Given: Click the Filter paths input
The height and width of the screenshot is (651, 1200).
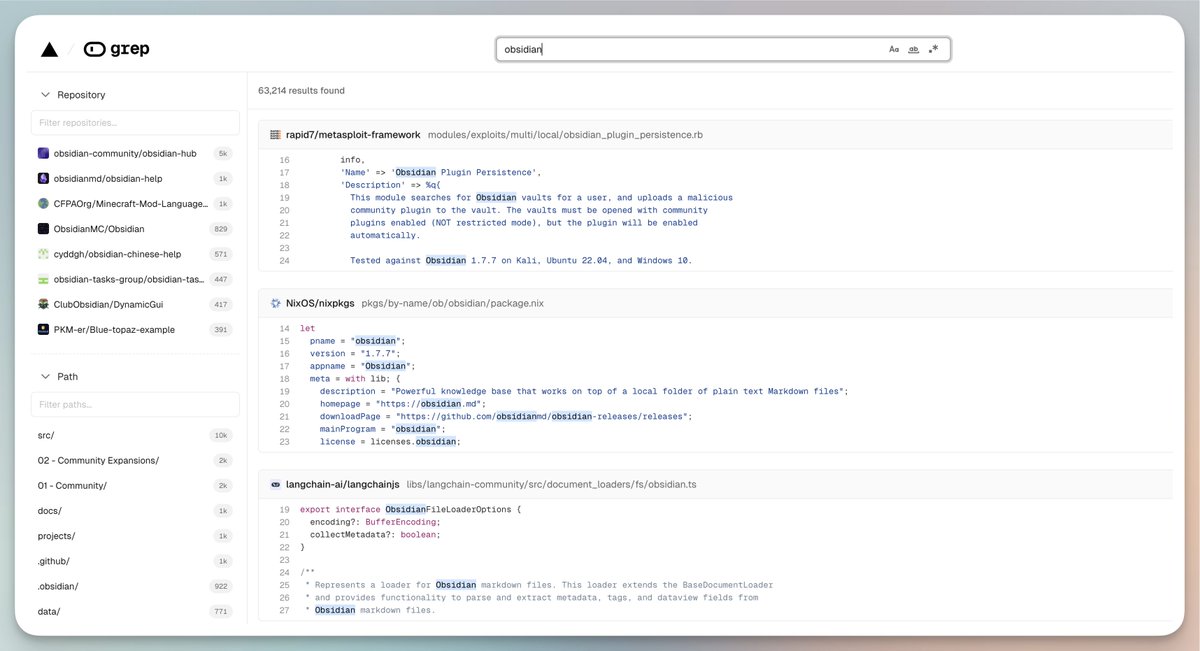Looking at the screenshot, I should tap(135, 405).
